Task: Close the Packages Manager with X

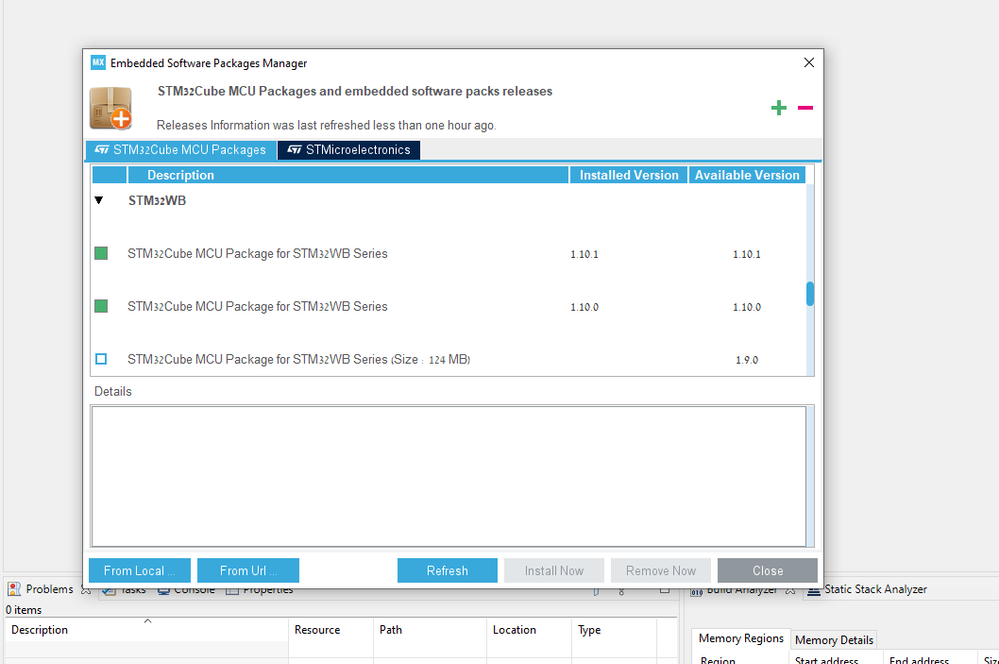Action: tap(809, 62)
